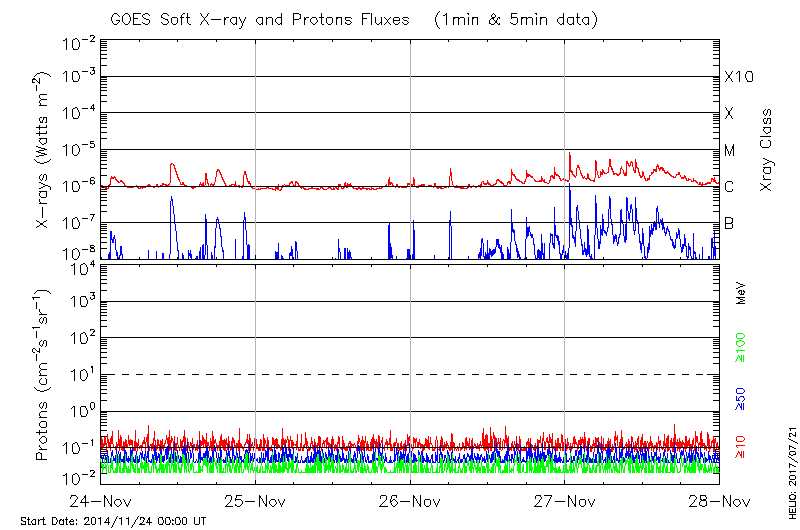The width and height of the screenshot is (800, 530).
Task: Click the C class label on right axis
Action: tap(729, 187)
